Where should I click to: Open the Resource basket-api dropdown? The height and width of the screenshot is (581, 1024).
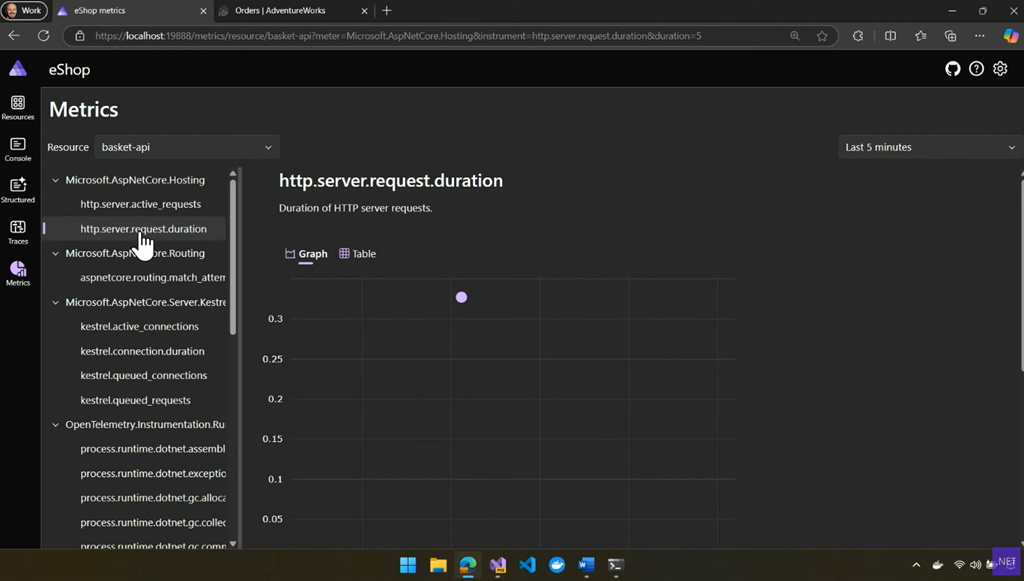click(187, 147)
